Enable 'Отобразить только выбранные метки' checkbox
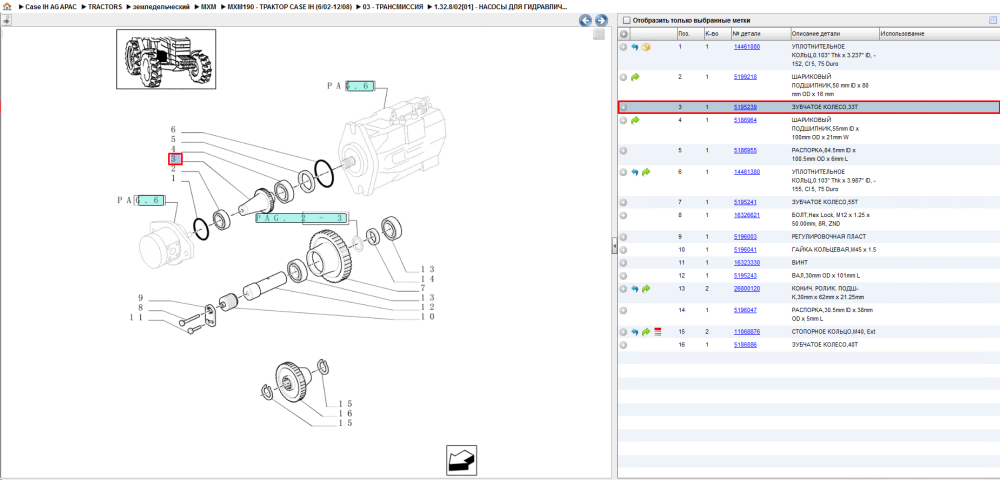 (626, 20)
